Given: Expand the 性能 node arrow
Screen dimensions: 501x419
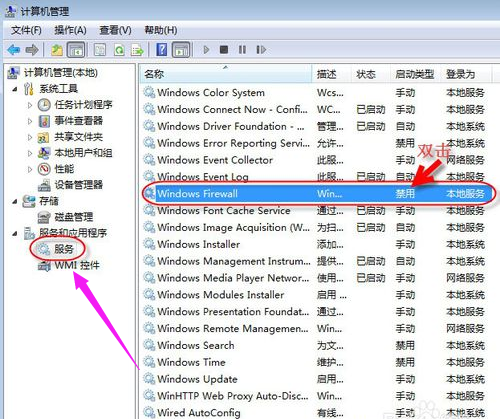Looking at the screenshot, I should click(x=30, y=169).
